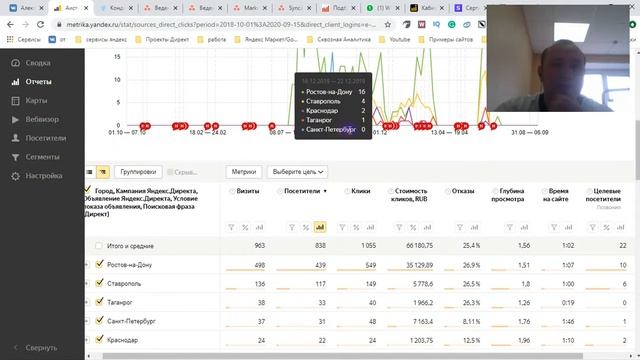Open filter for Глубина просмотра column
This screenshot has height=360, width=640.
[510, 227]
